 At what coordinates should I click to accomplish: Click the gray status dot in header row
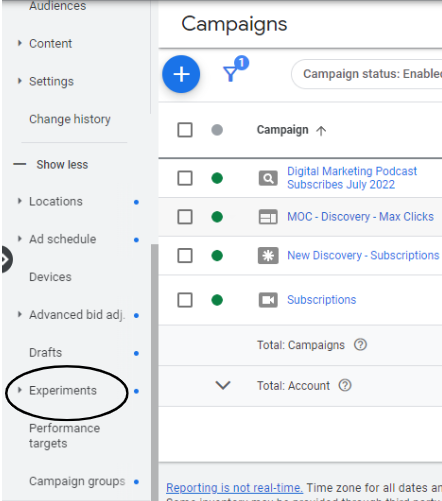click(x=217, y=130)
